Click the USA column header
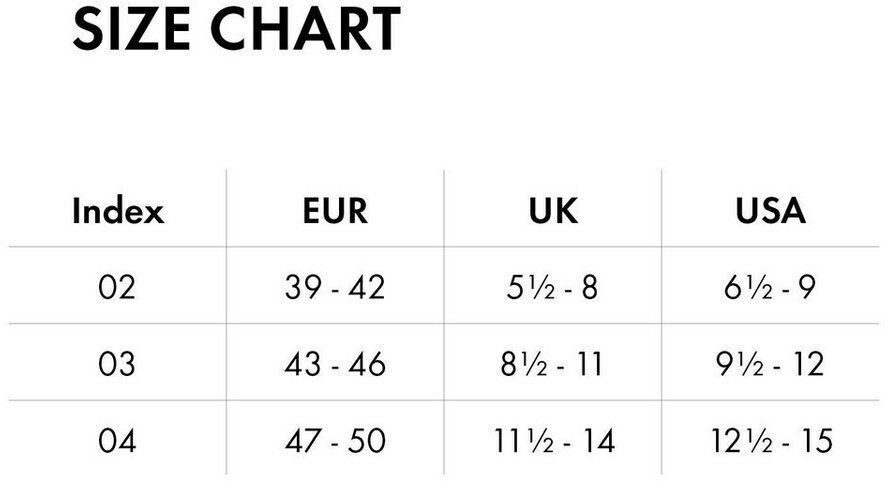 770,211
